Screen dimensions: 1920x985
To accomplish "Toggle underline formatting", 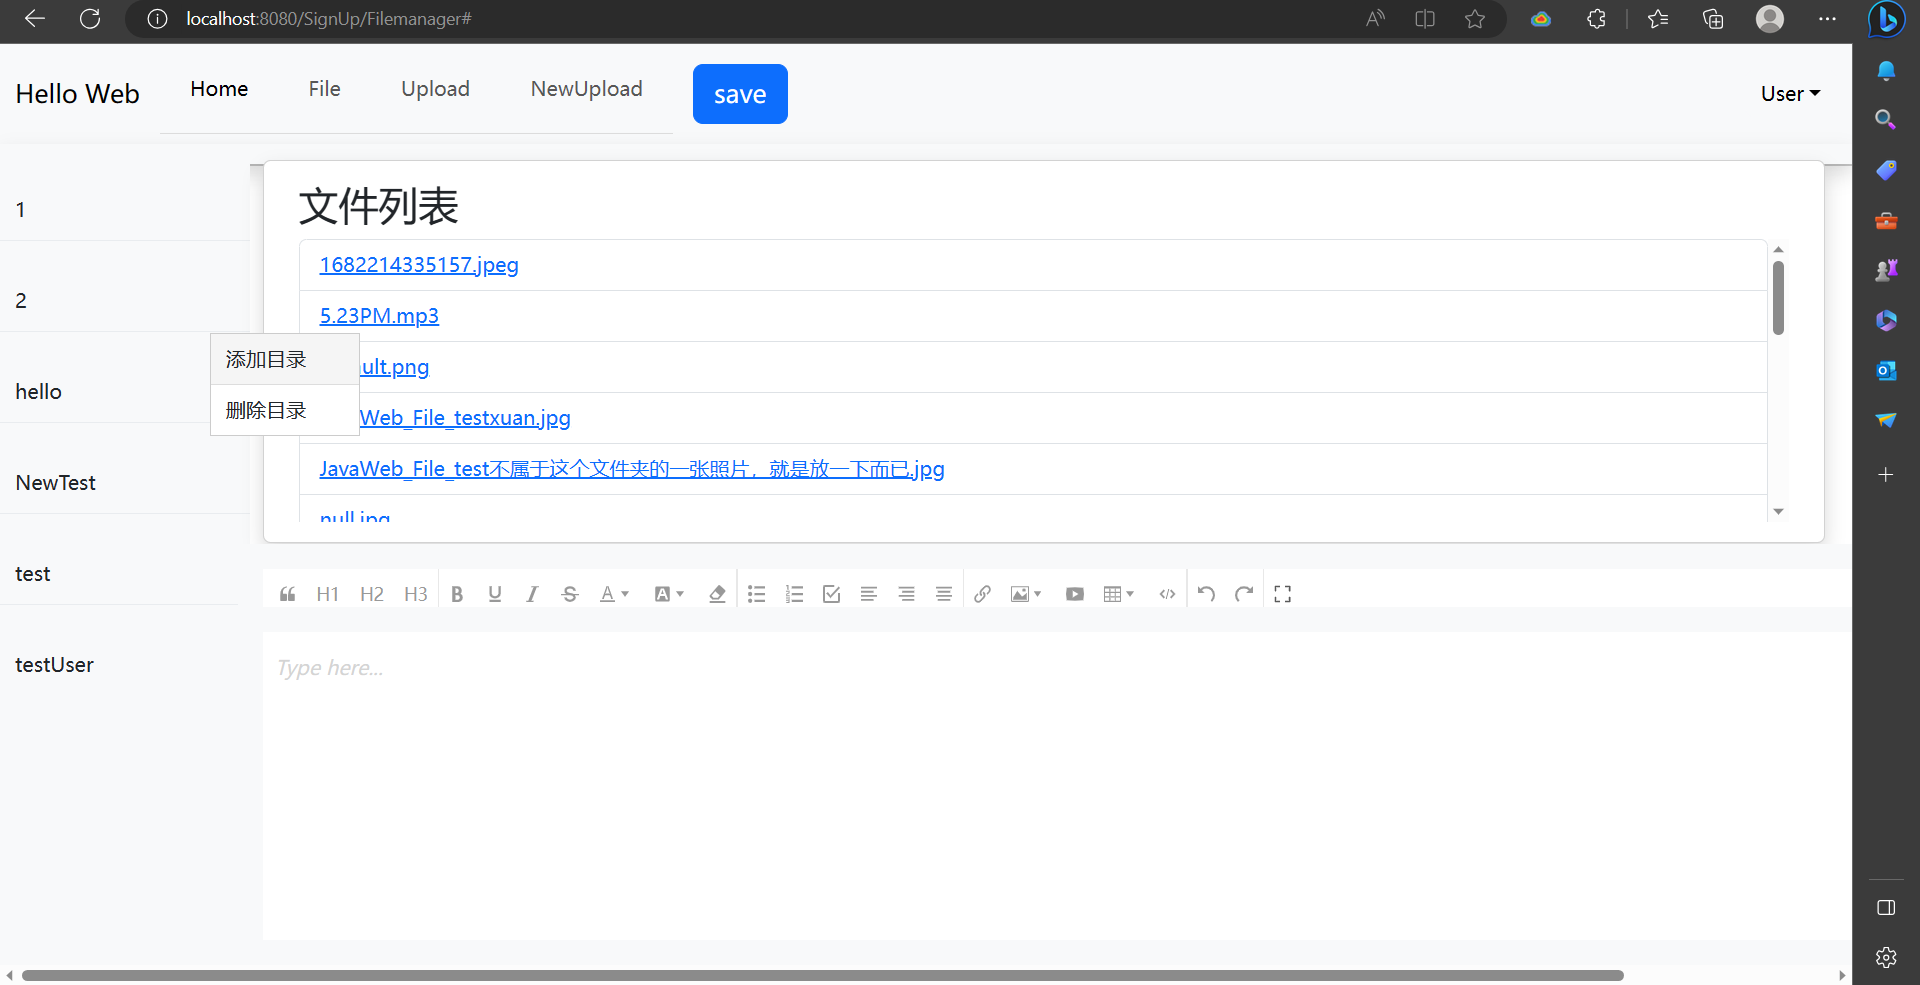I will (x=494, y=594).
